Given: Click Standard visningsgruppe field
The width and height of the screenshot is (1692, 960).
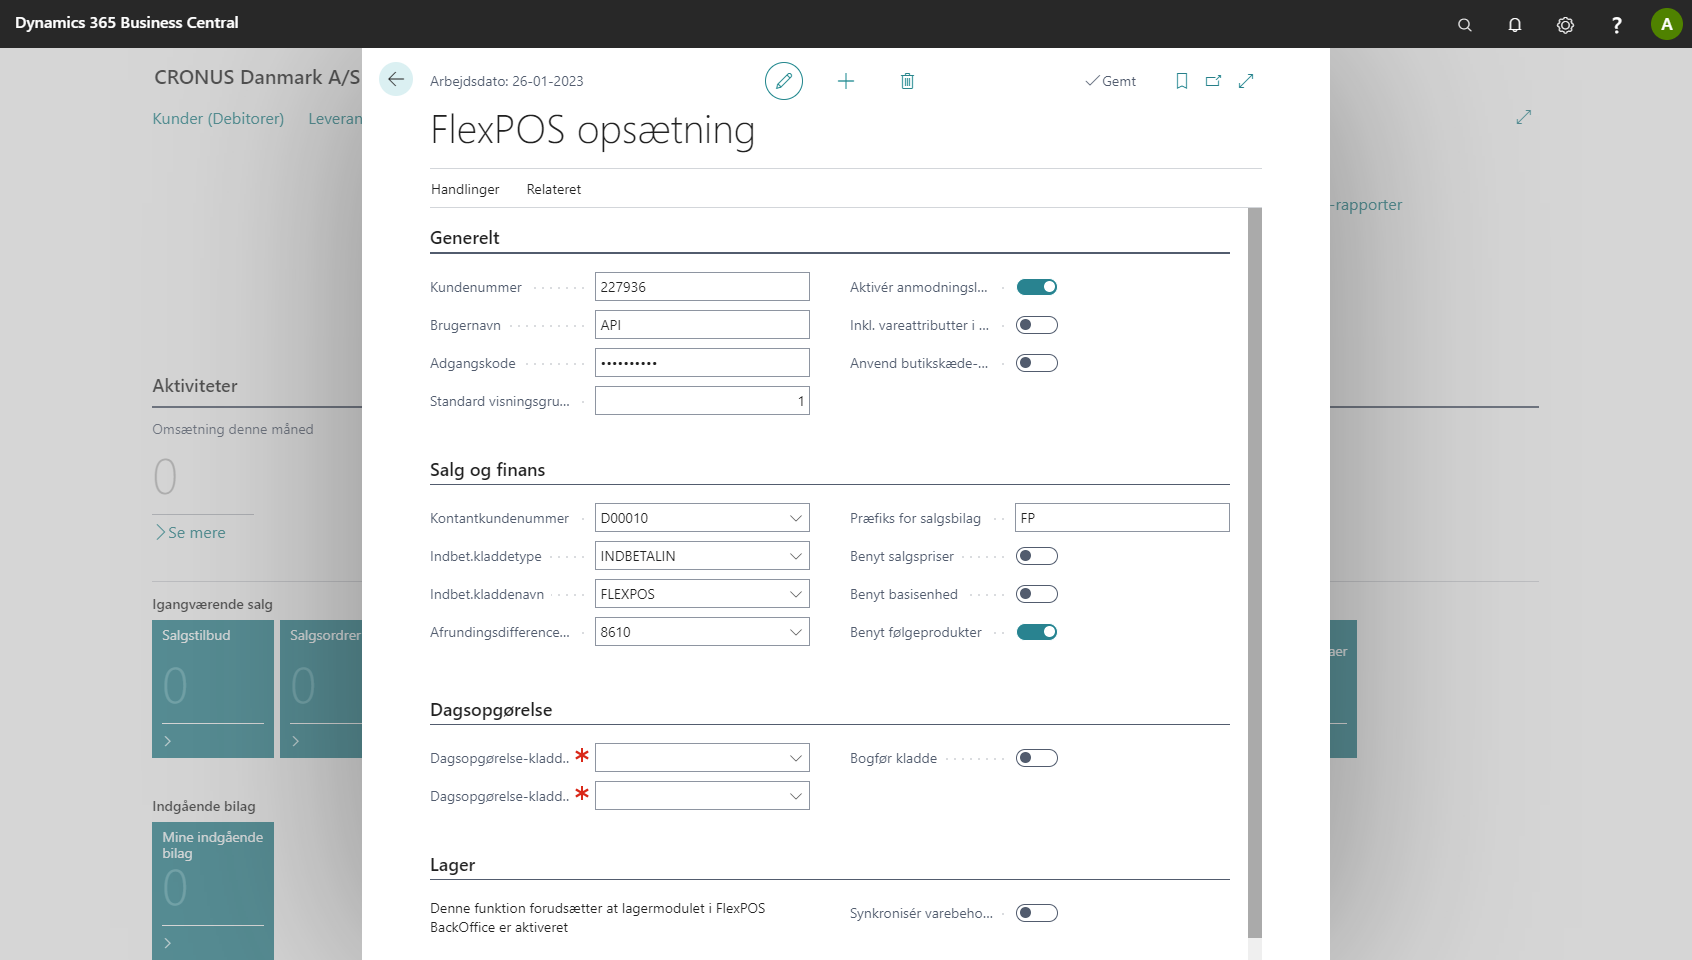Looking at the screenshot, I should click(702, 401).
